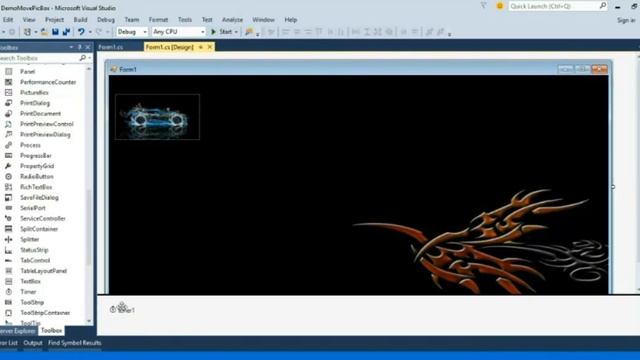Click in the Search Toolbox field
Image resolution: width=640 pixels, height=360 pixels.
coord(39,58)
